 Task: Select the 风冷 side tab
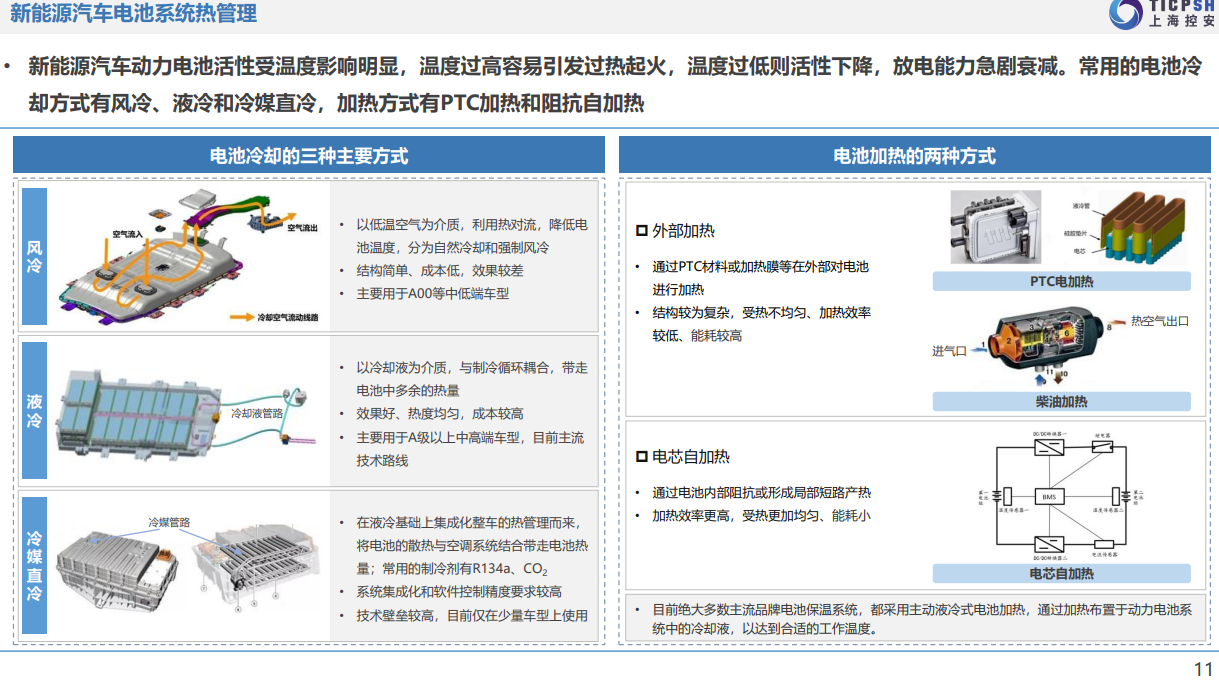35,255
